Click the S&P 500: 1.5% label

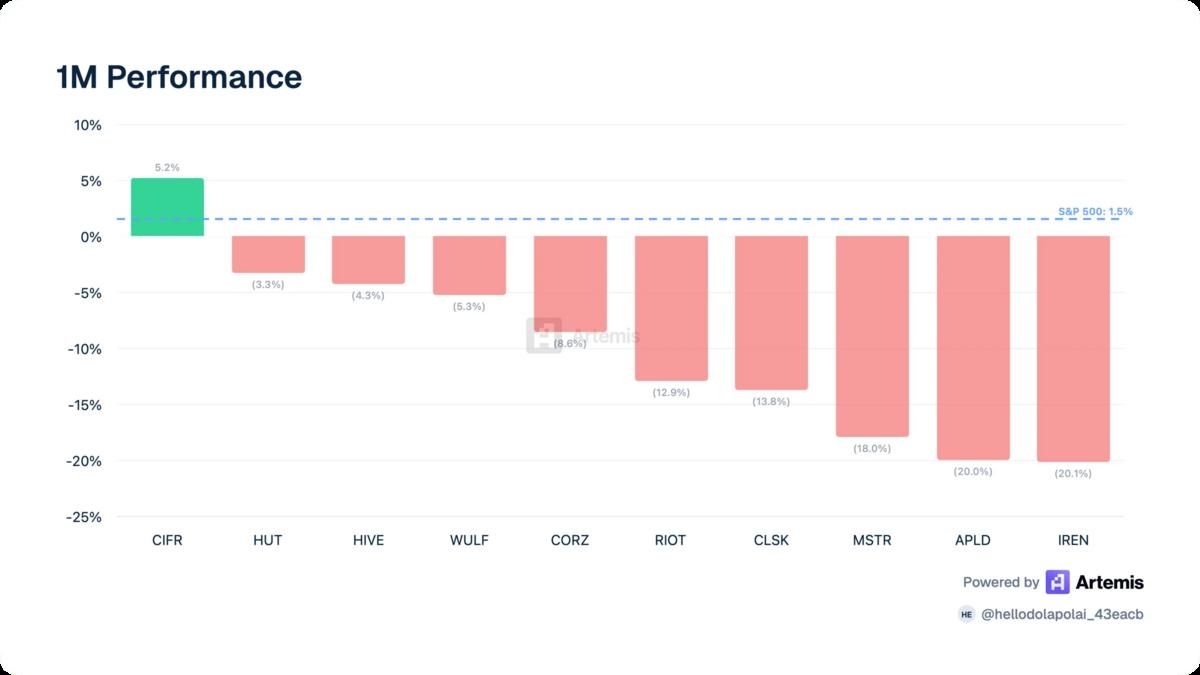tap(1095, 212)
